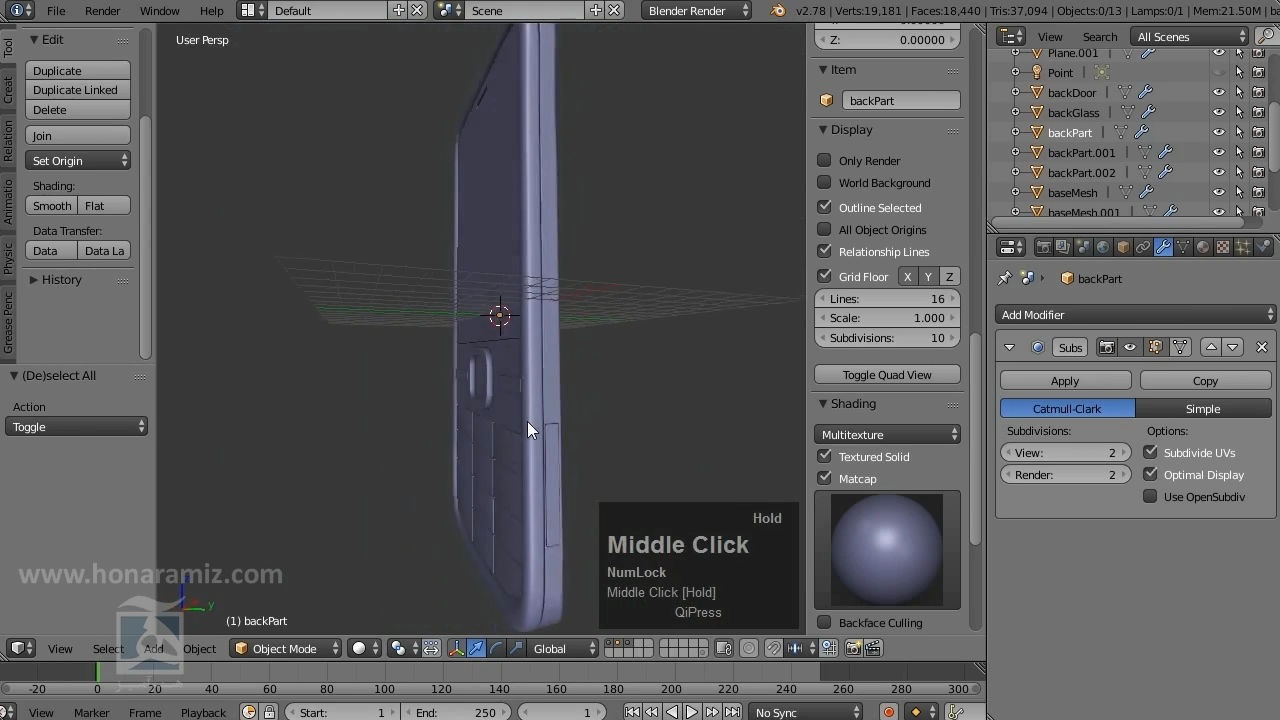This screenshot has height=720, width=1280.
Task: Toggle the Subdivide UVs option
Action: [x=1150, y=452]
